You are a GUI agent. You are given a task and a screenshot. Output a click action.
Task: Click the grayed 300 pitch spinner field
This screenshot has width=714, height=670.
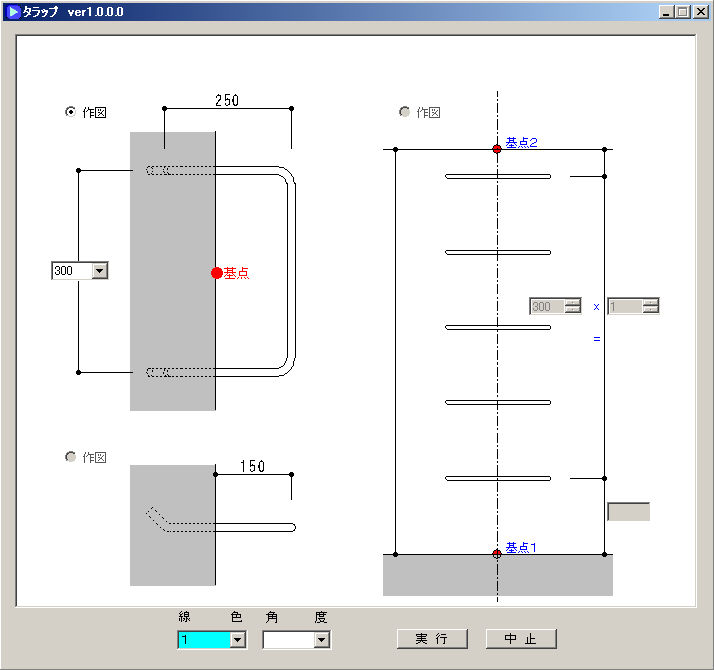tap(547, 306)
